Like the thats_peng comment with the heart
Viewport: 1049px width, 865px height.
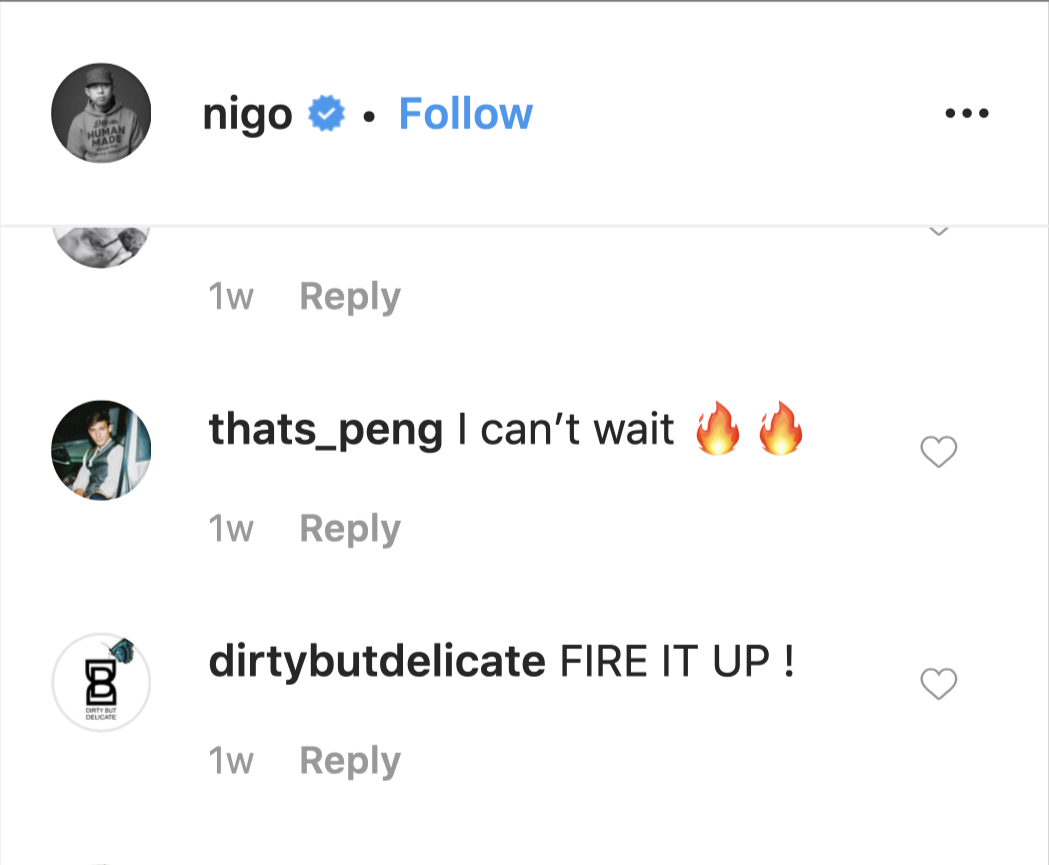click(938, 452)
